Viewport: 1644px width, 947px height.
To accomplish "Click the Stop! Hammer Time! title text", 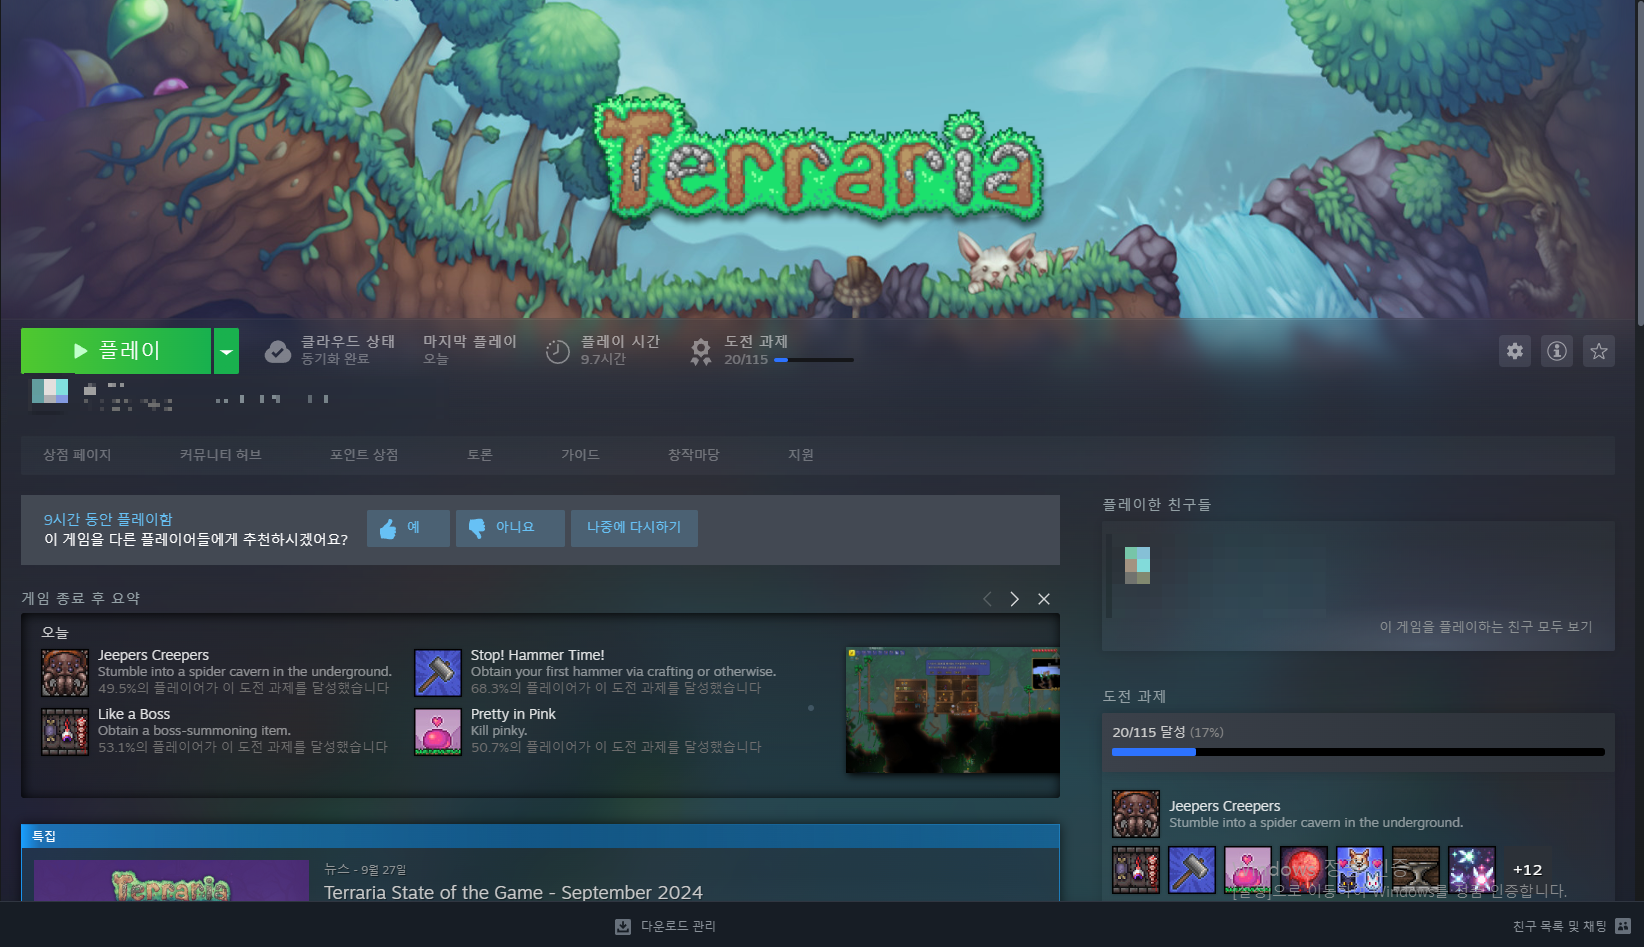I will click(537, 655).
